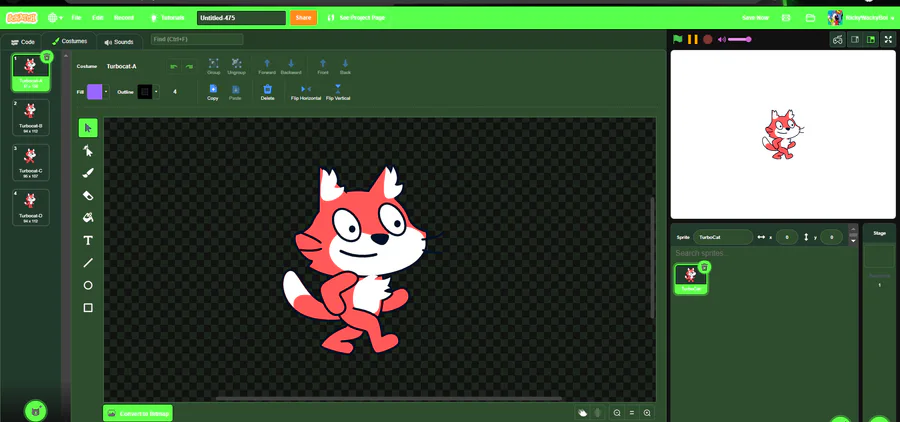This screenshot has height=422, width=900.
Task: Pause the project
Action: (x=693, y=40)
